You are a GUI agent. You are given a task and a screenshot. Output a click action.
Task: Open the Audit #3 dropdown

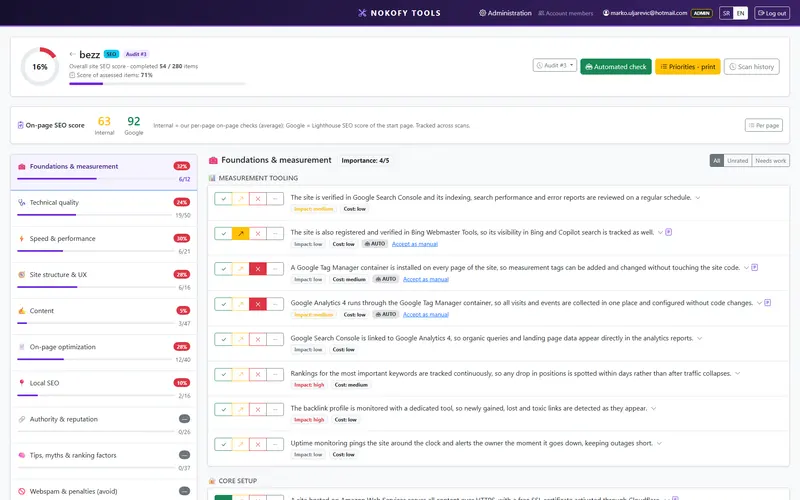tap(555, 65)
